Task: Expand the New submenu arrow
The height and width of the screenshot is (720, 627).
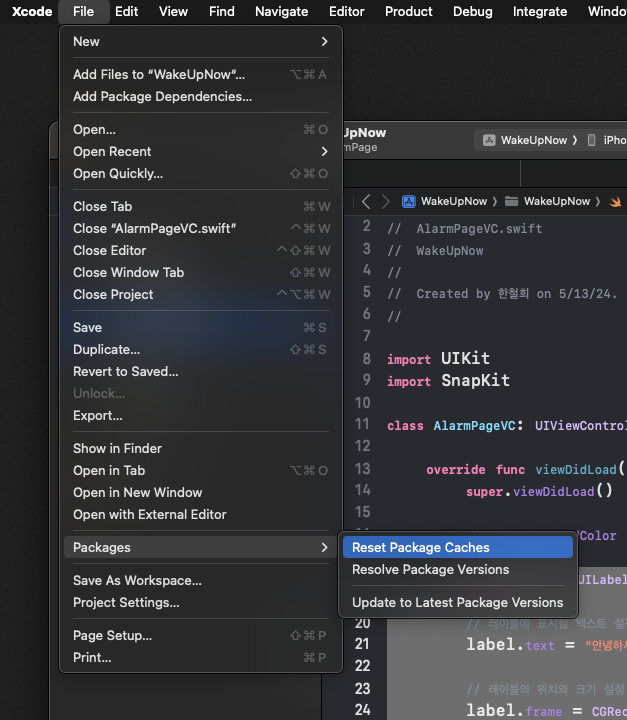Action: (x=324, y=41)
